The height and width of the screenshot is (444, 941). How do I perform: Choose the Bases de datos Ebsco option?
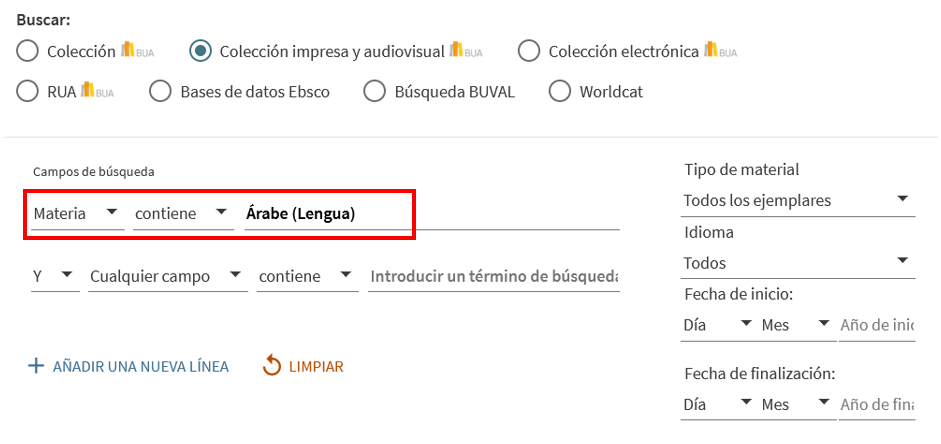(x=160, y=92)
